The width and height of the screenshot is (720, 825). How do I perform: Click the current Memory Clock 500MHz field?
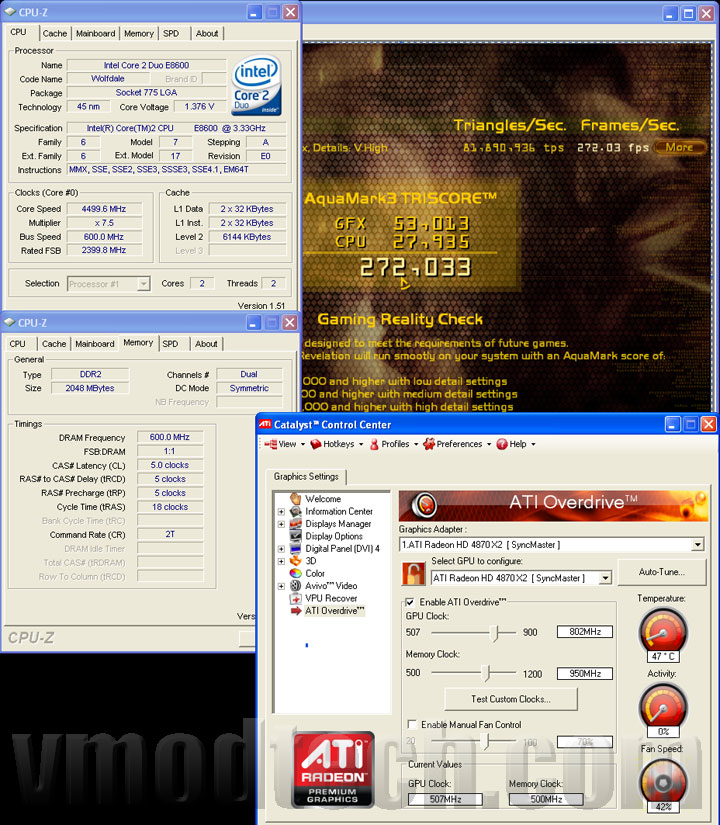coord(546,799)
